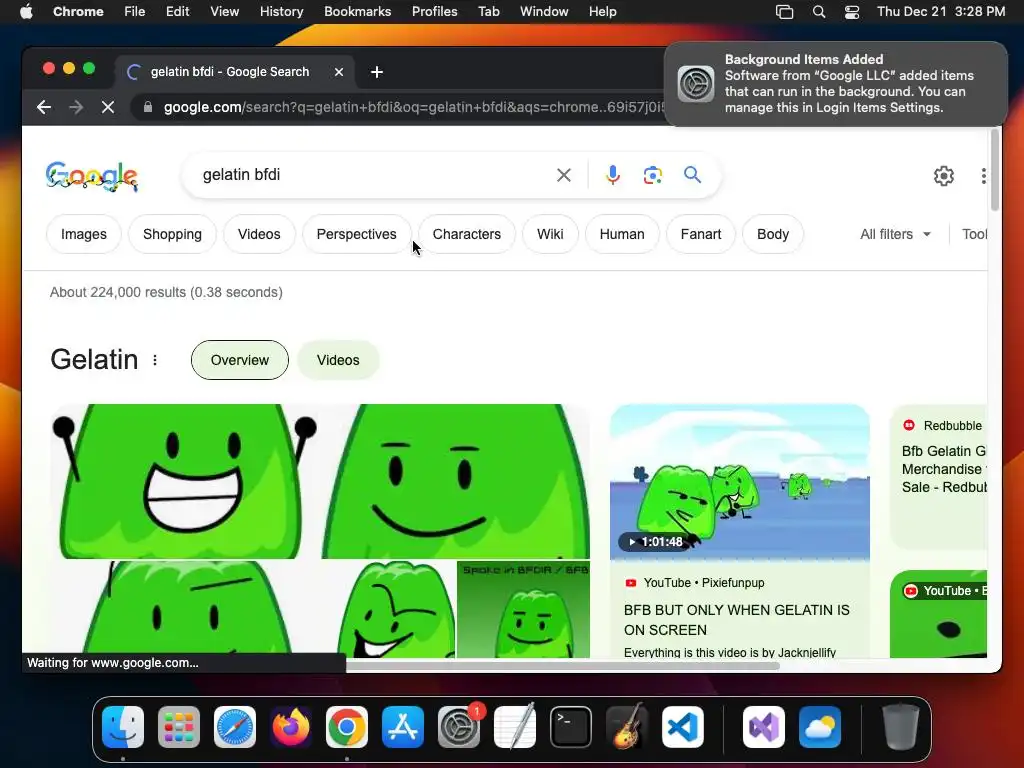Screen dimensions: 1024x768
Task: View site info lock icon
Action: [x=148, y=107]
